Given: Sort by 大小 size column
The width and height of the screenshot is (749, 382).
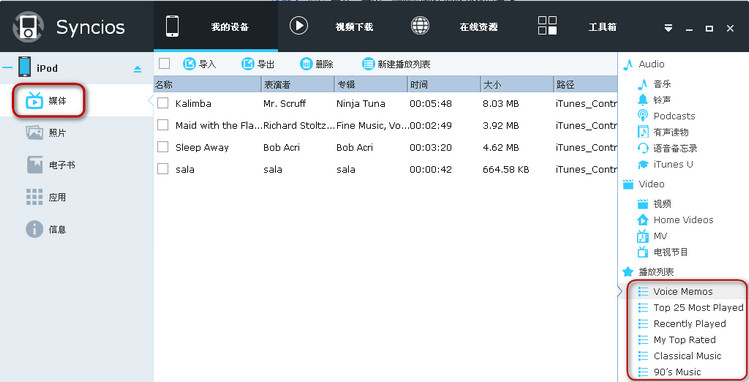Looking at the screenshot, I should coord(517,85).
